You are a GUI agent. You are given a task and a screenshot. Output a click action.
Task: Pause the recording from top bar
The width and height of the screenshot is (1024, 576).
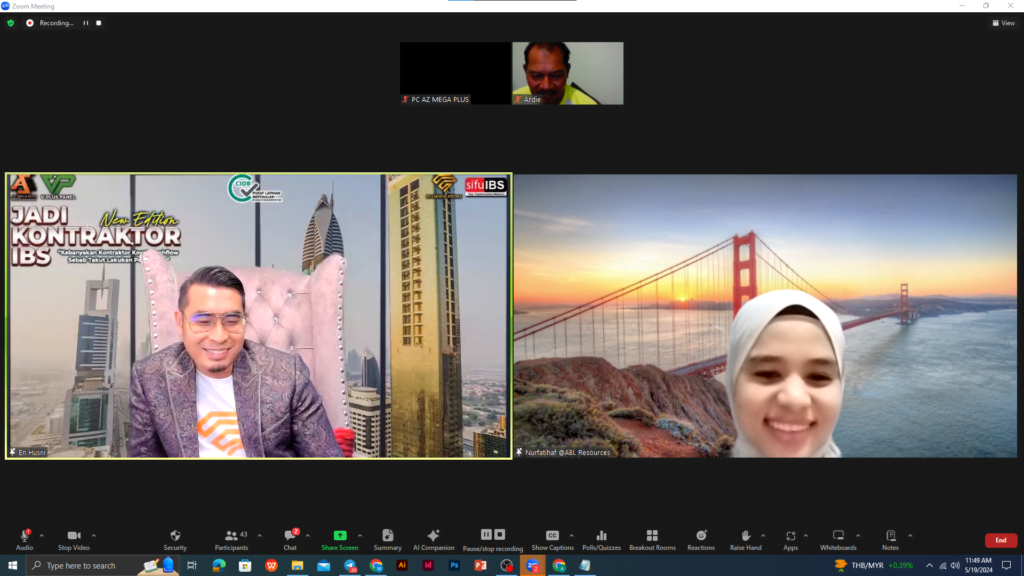[86, 23]
